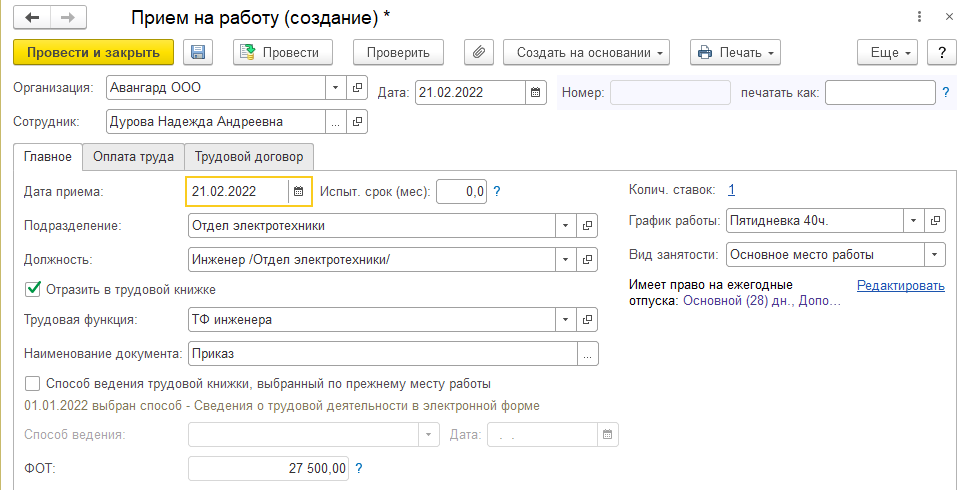Expand the Вид занятости dropdown
Viewport: 966px width, 490px height.
(935, 254)
